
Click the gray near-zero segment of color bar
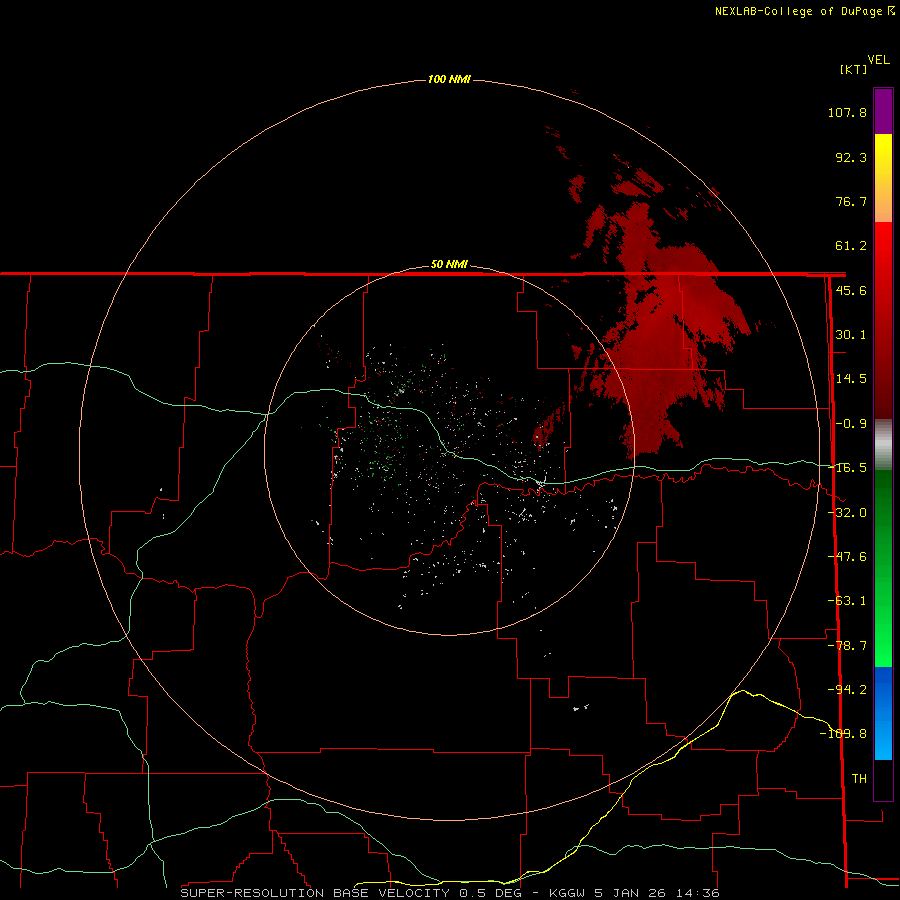(x=883, y=444)
